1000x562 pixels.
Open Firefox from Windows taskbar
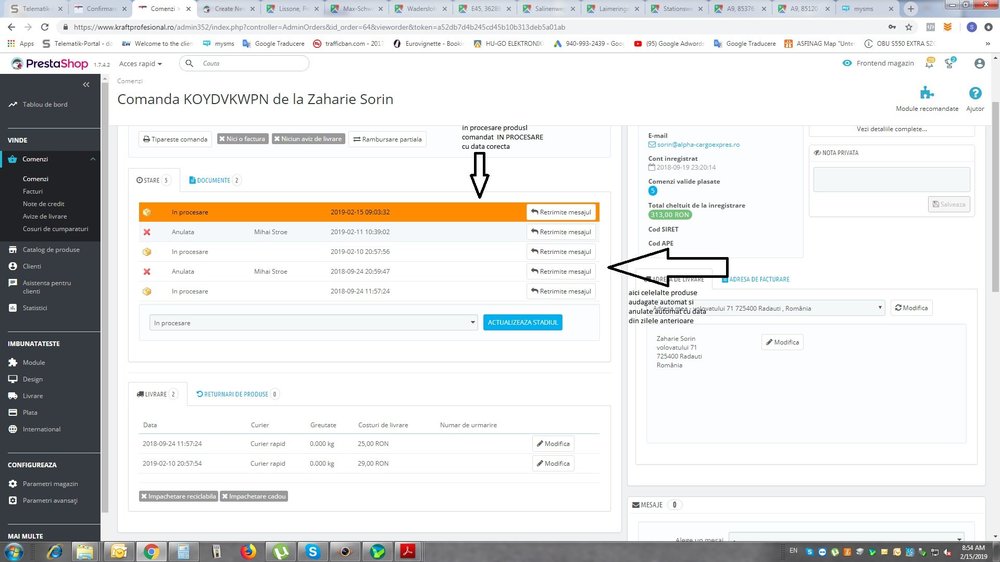click(x=248, y=551)
